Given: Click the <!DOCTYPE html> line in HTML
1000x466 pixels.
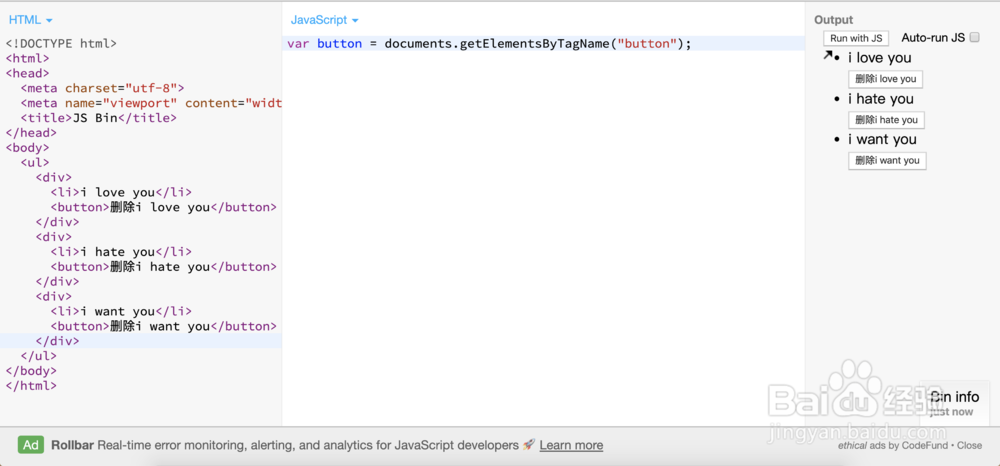Looking at the screenshot, I should [61, 44].
